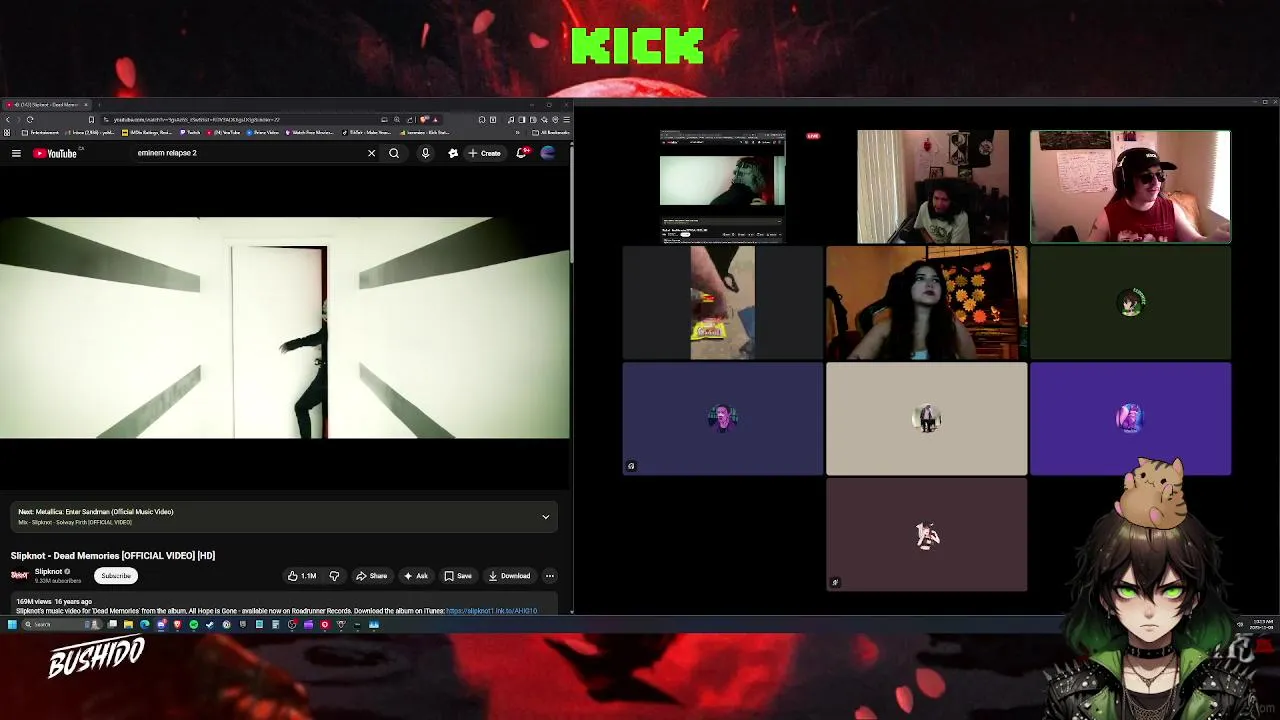Clear the YouTube search text with X
1280x720 pixels.
[x=371, y=153]
